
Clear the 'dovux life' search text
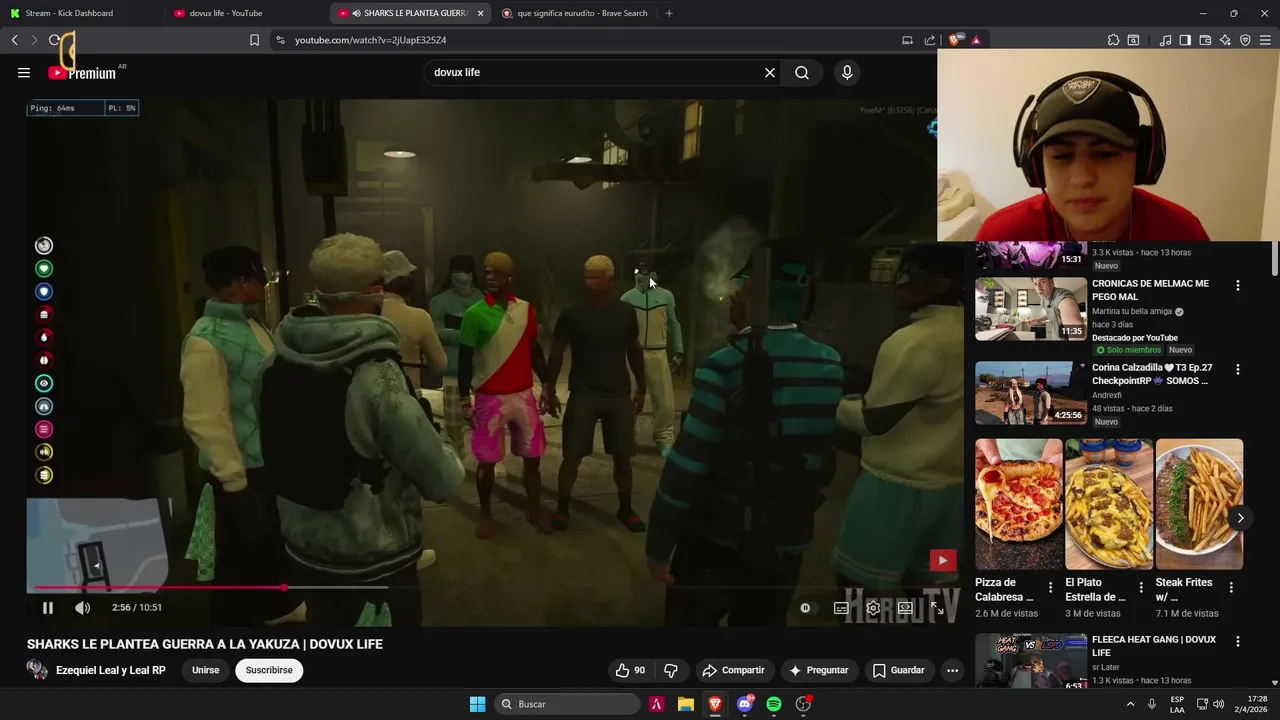click(x=770, y=72)
